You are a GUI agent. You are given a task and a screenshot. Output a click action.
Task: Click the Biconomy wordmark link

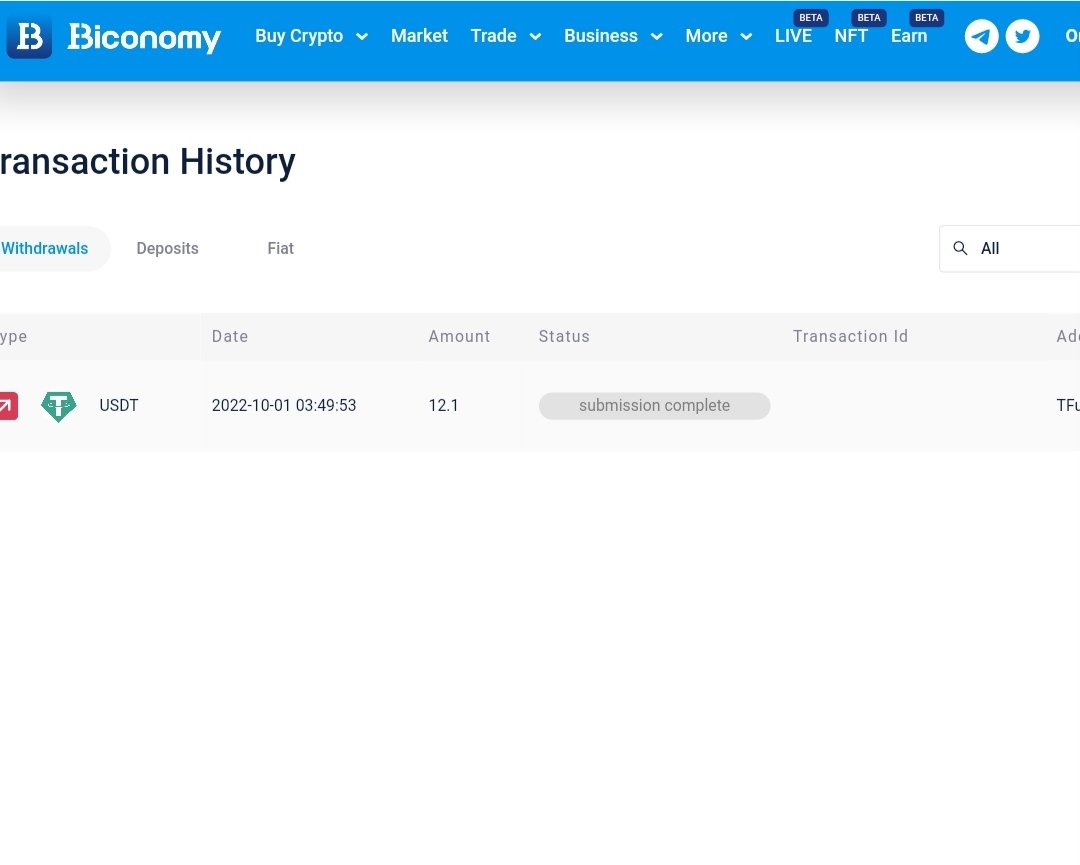(144, 37)
